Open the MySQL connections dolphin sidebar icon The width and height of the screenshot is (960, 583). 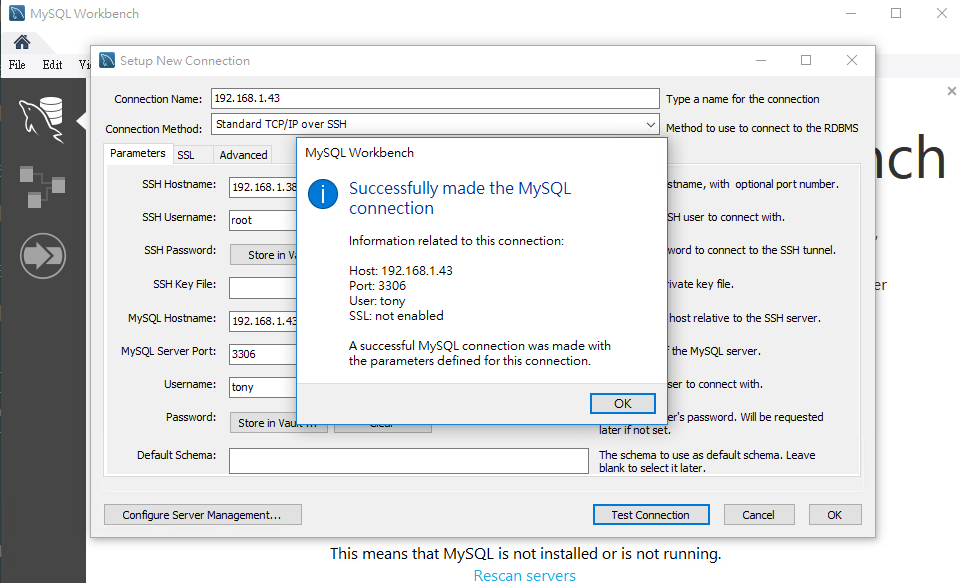point(42,119)
